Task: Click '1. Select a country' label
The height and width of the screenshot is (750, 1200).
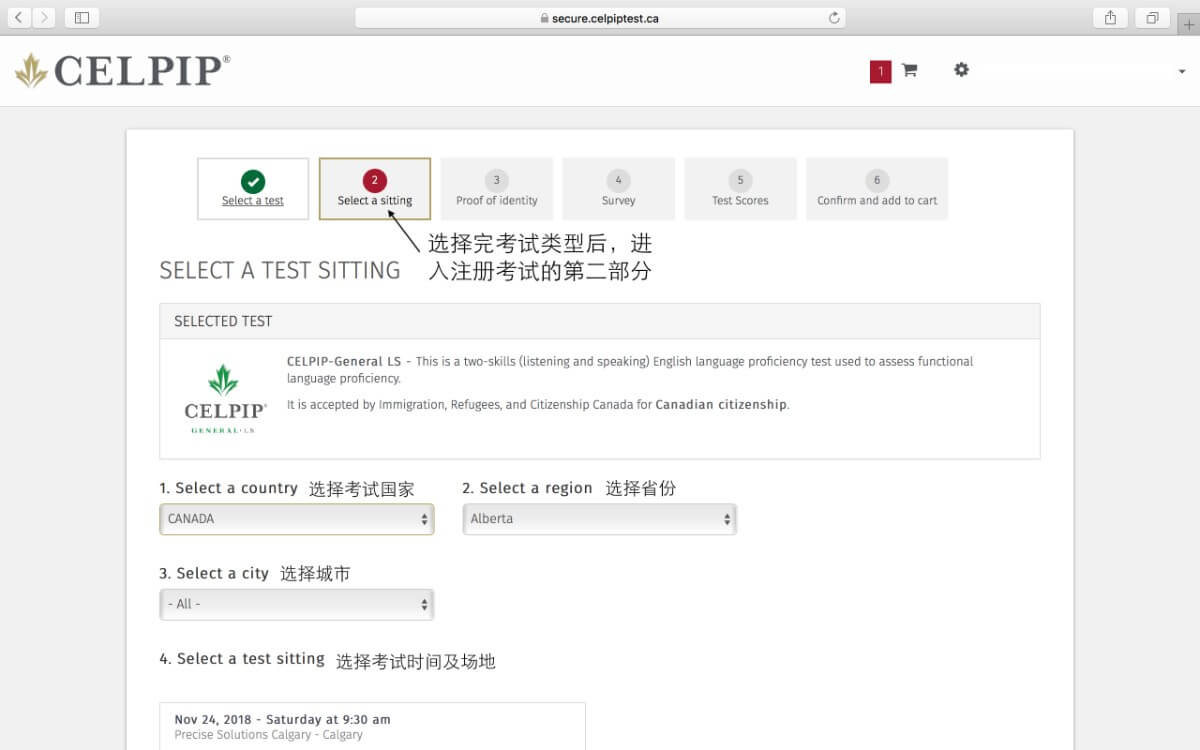Action: click(x=229, y=488)
